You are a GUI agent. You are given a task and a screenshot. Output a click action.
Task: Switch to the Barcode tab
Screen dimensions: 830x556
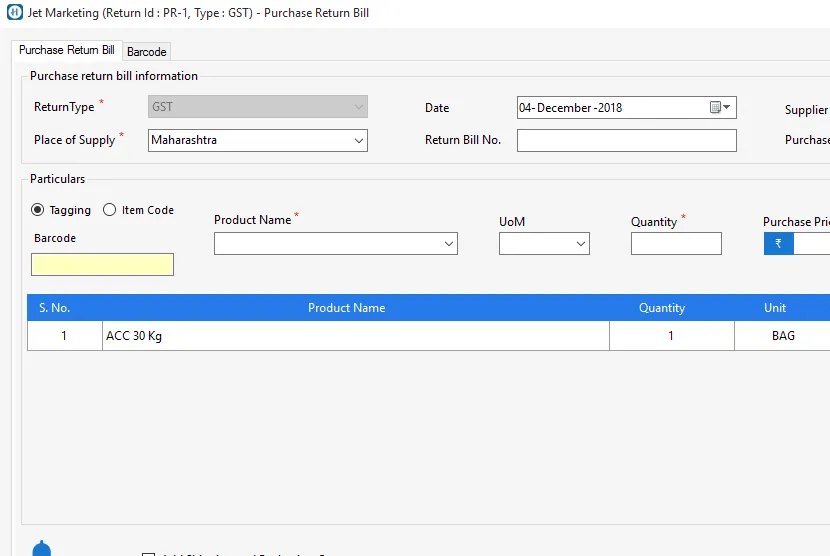click(x=146, y=51)
